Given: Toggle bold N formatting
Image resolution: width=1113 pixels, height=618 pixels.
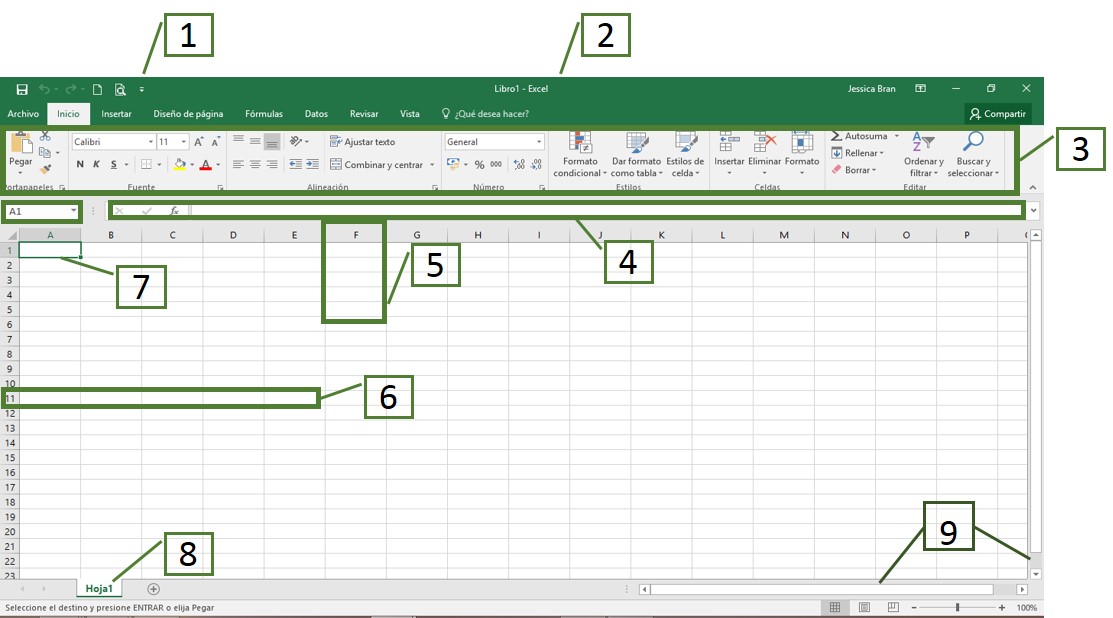Looking at the screenshot, I should (80, 165).
